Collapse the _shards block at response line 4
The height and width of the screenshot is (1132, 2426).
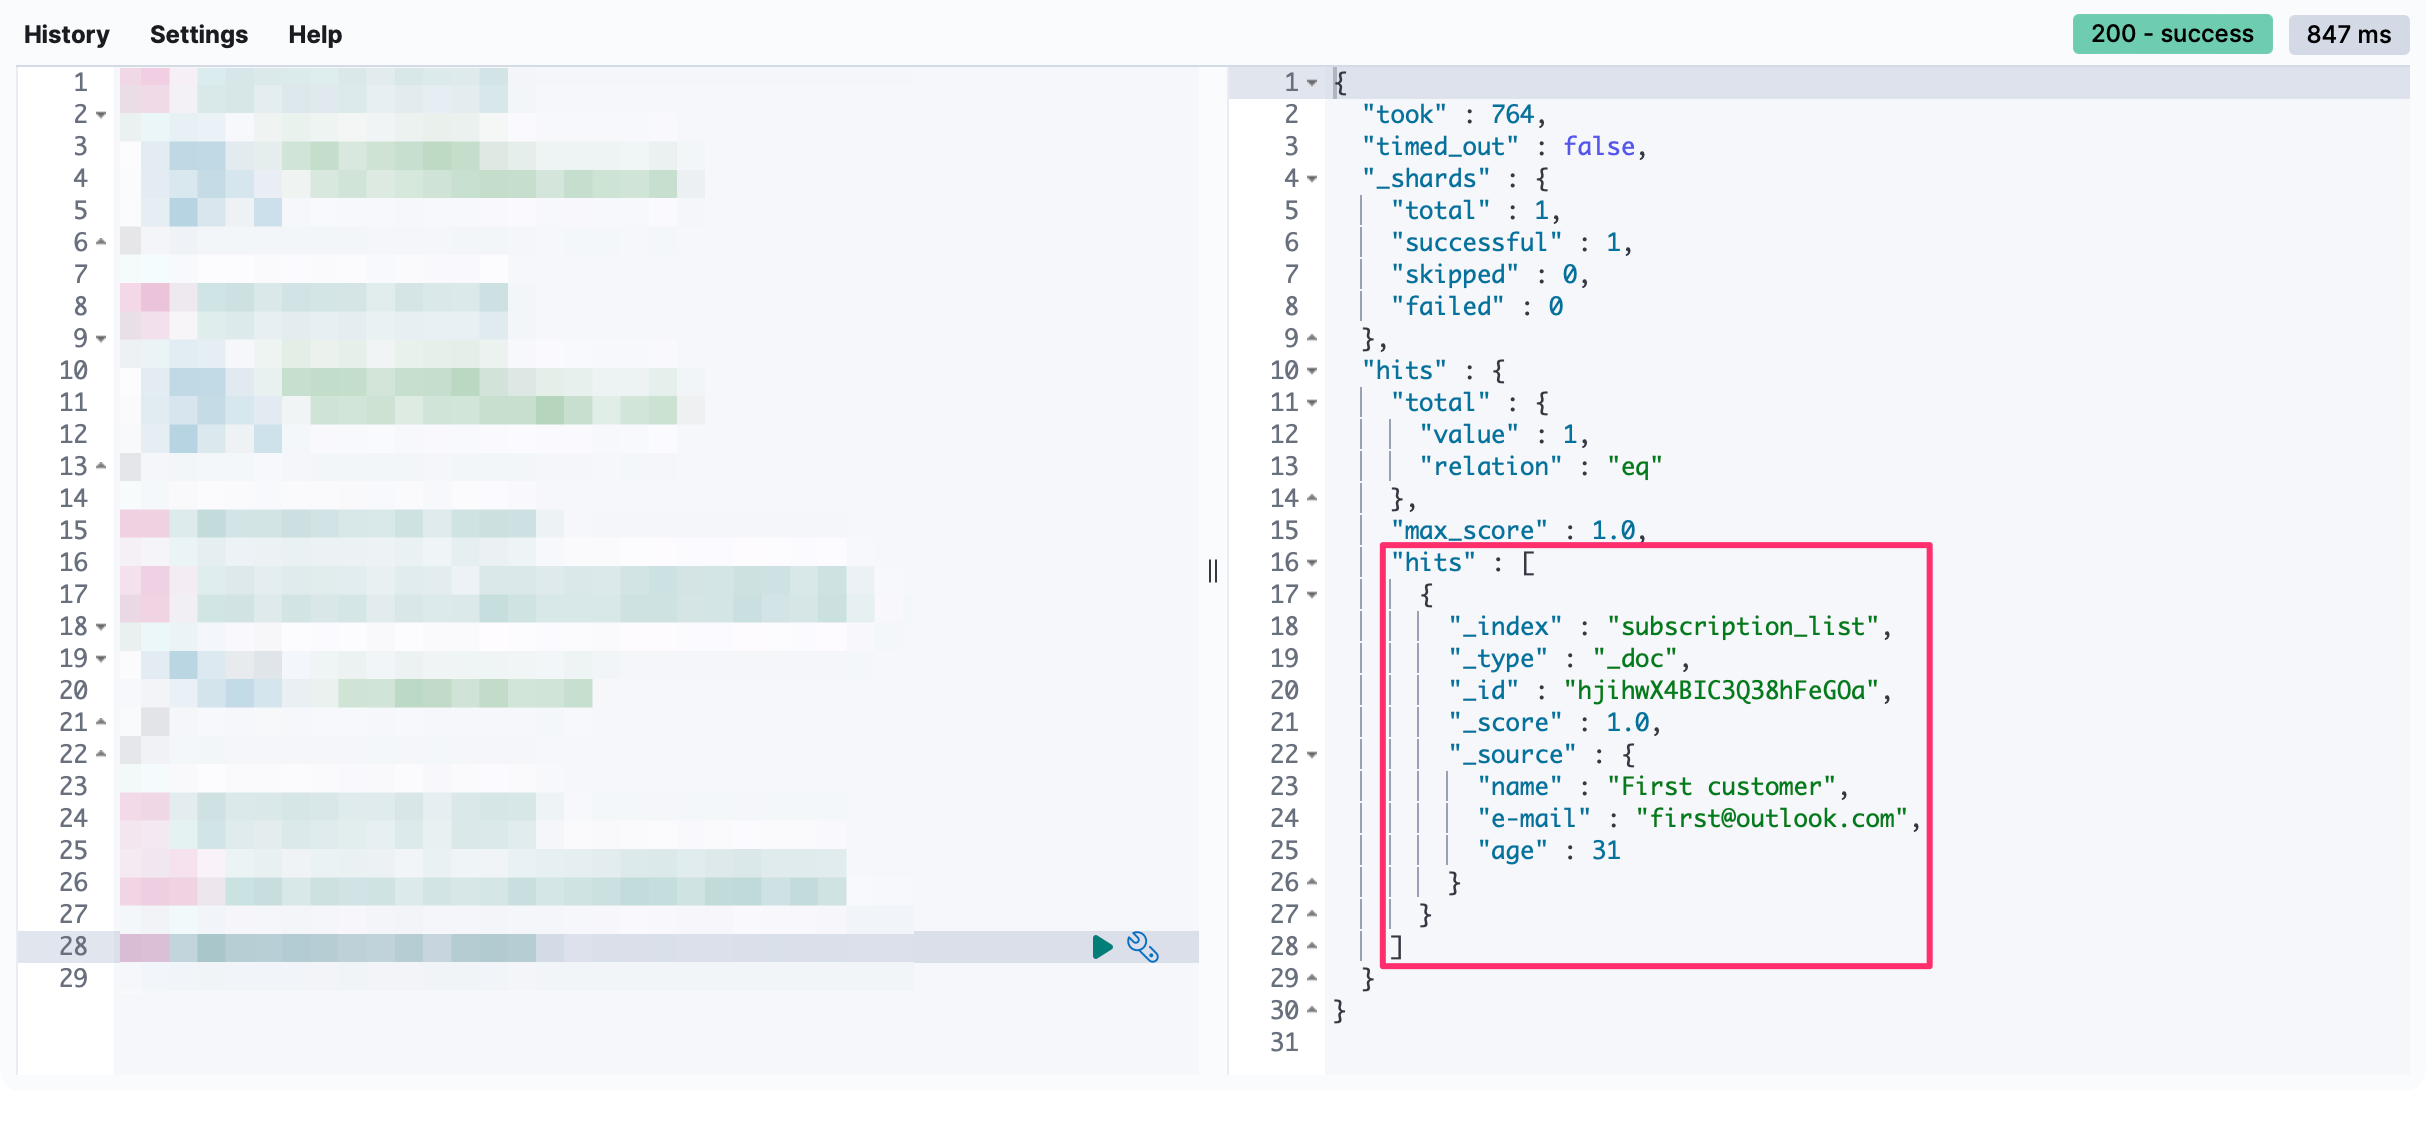[x=1312, y=179]
